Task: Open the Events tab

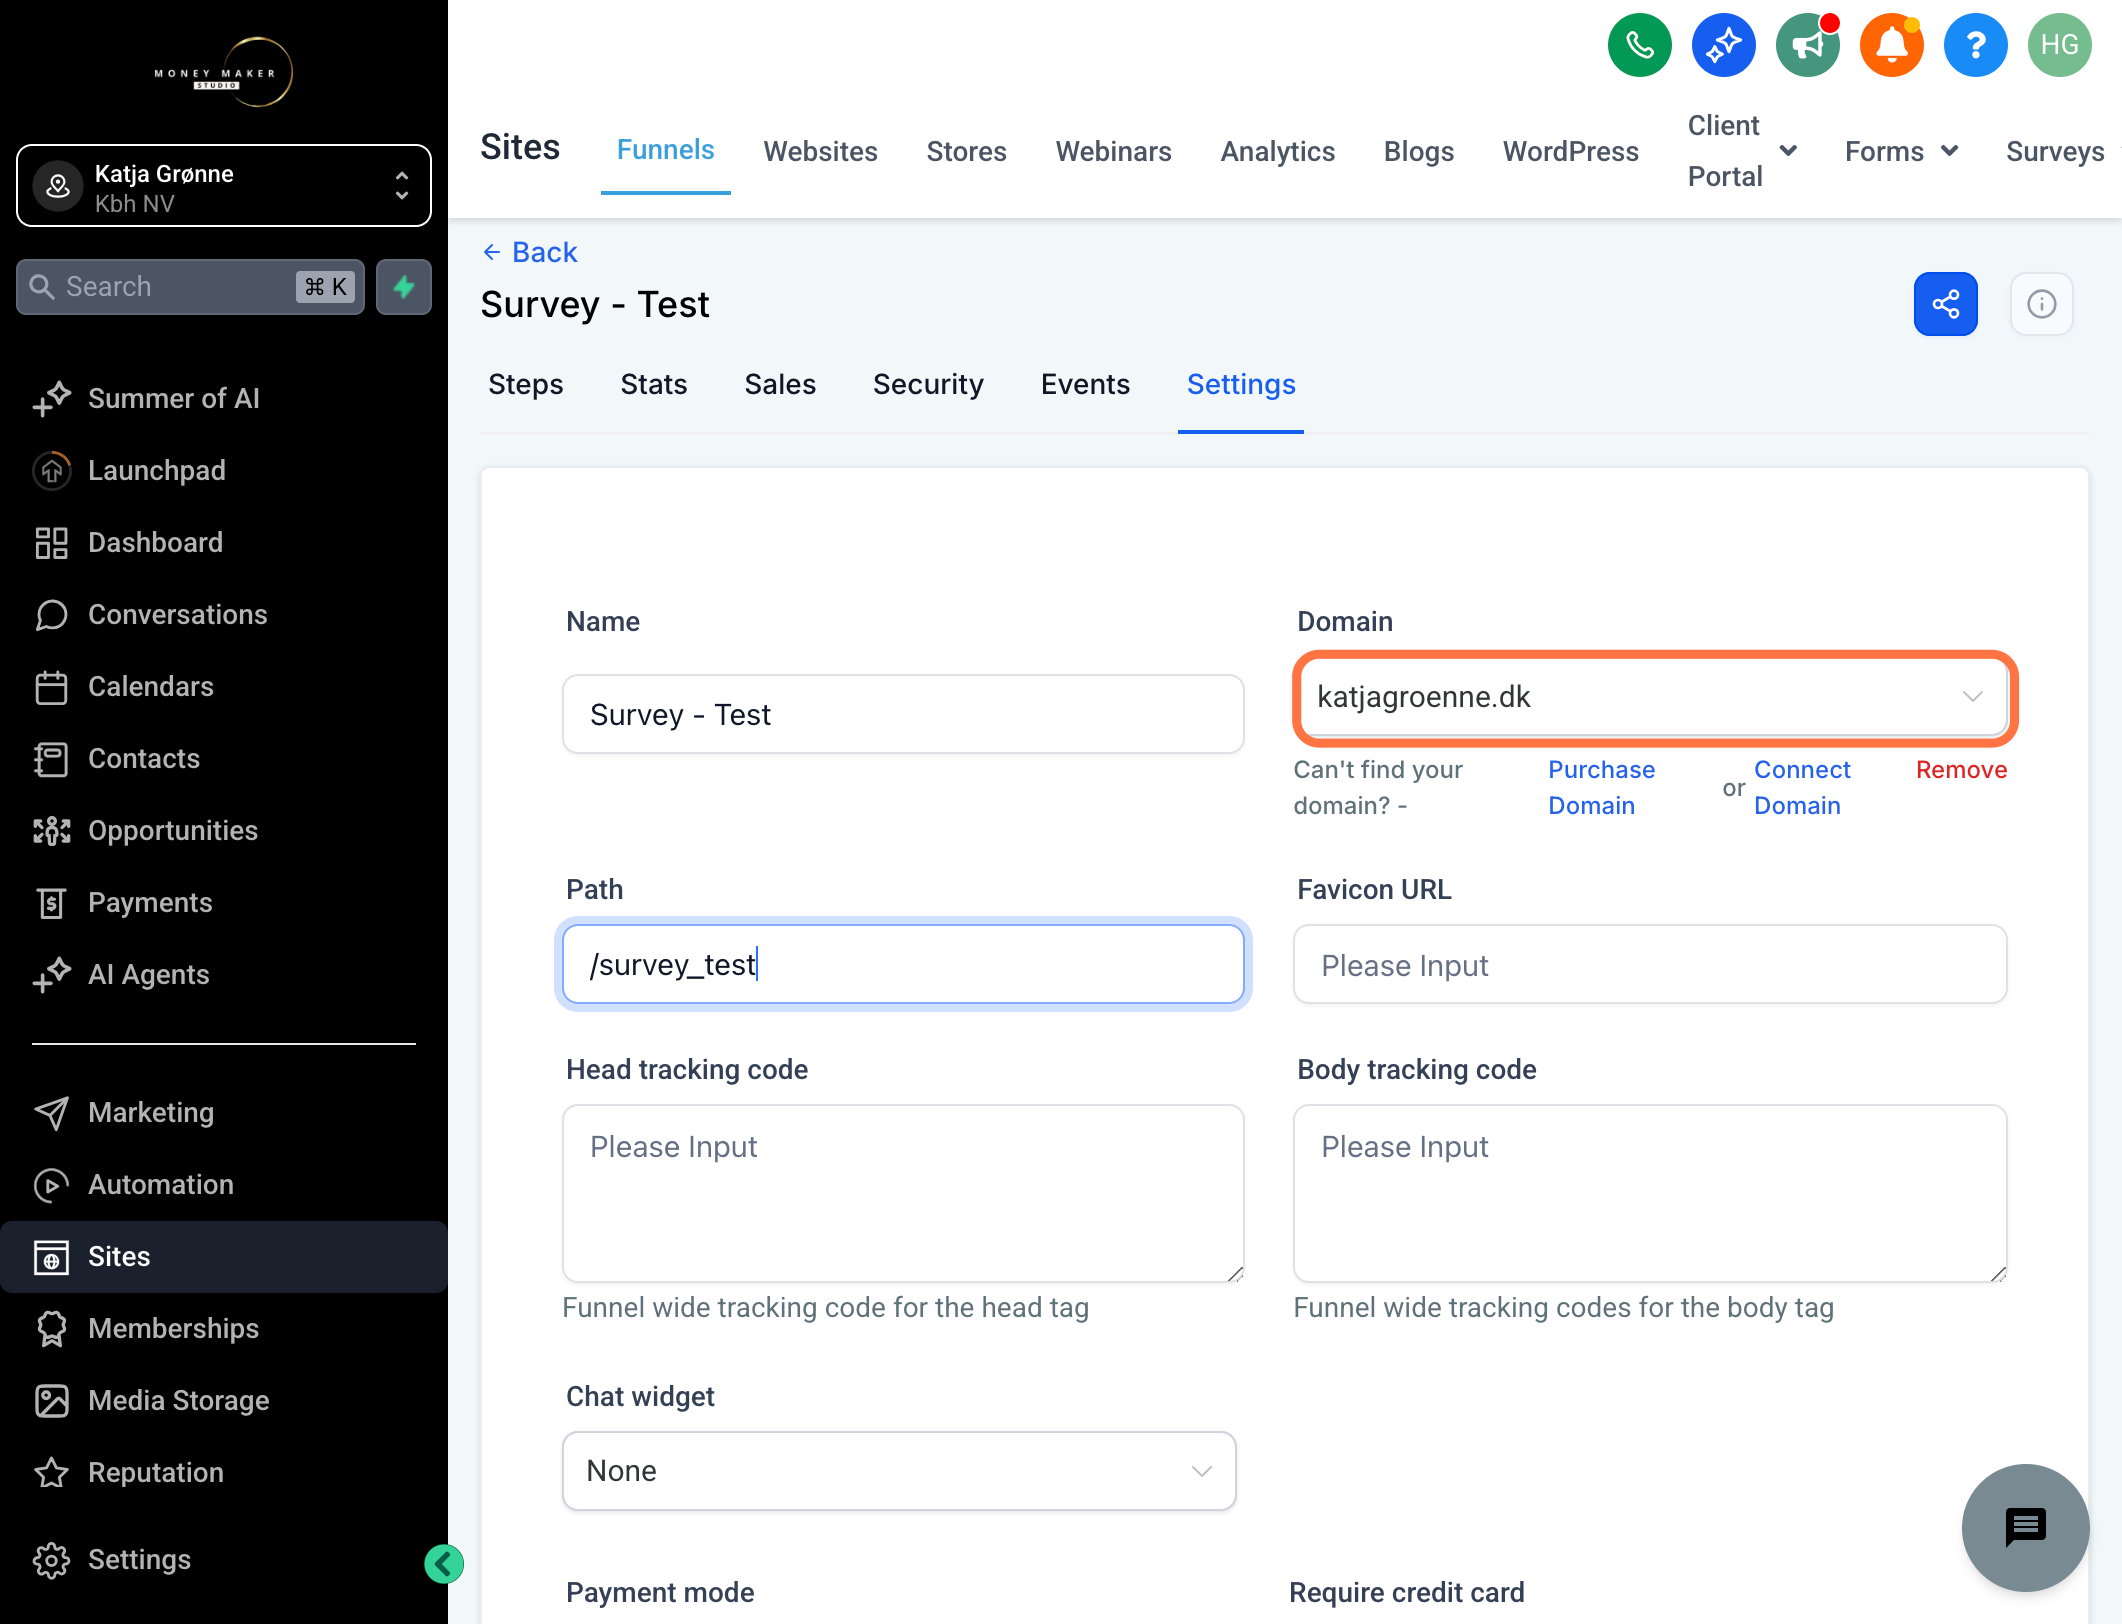Action: click(x=1085, y=385)
